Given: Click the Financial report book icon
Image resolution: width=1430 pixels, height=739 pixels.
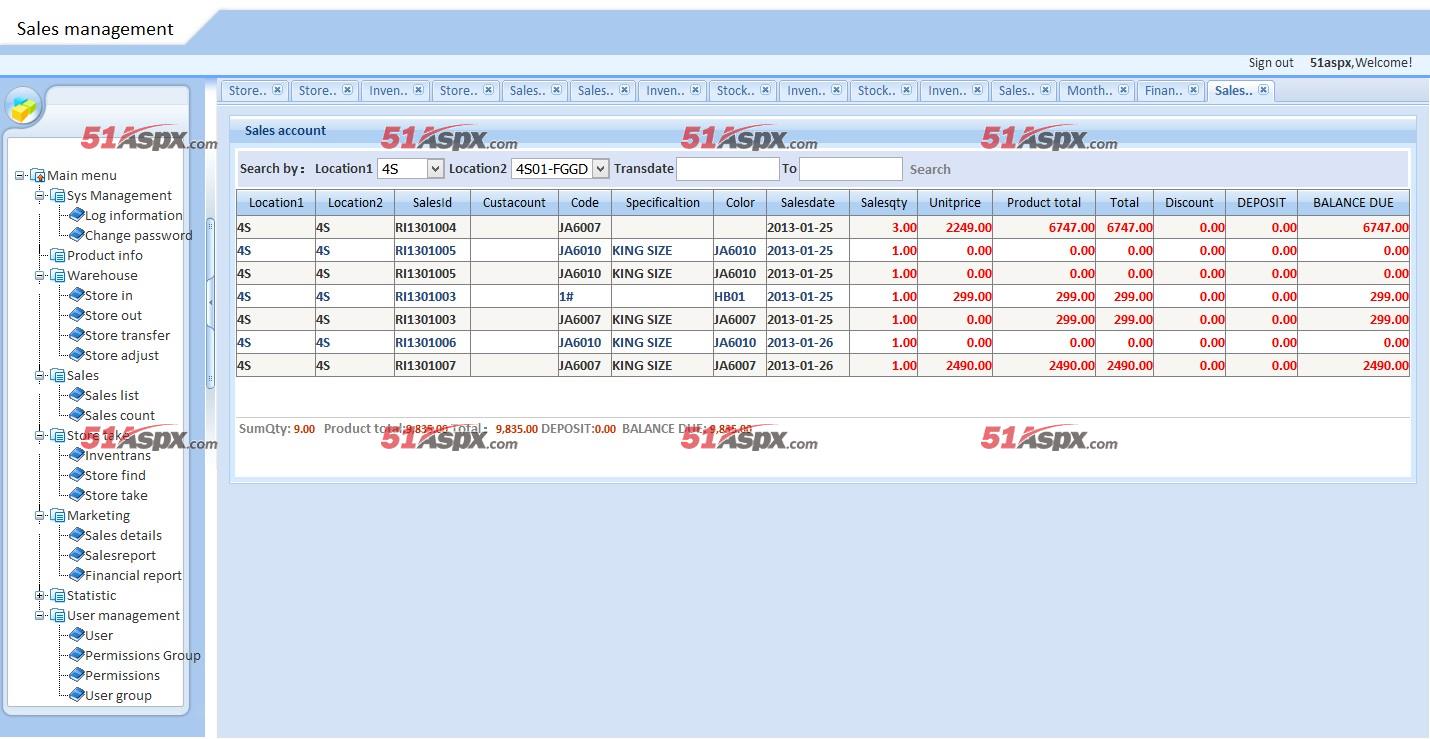Looking at the screenshot, I should coord(76,575).
